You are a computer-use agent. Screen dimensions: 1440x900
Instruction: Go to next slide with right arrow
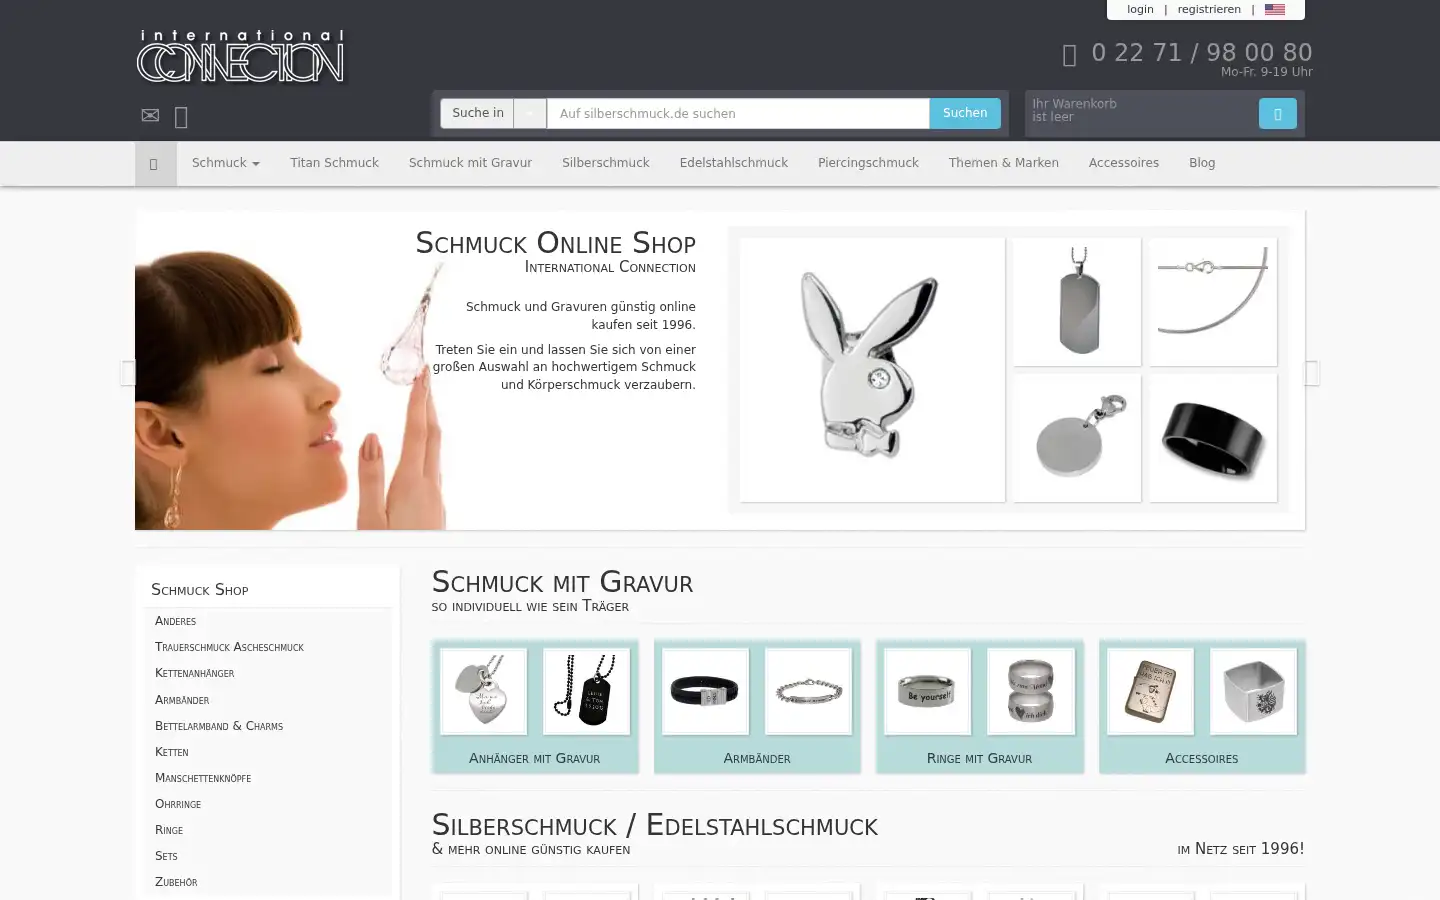click(x=1312, y=372)
